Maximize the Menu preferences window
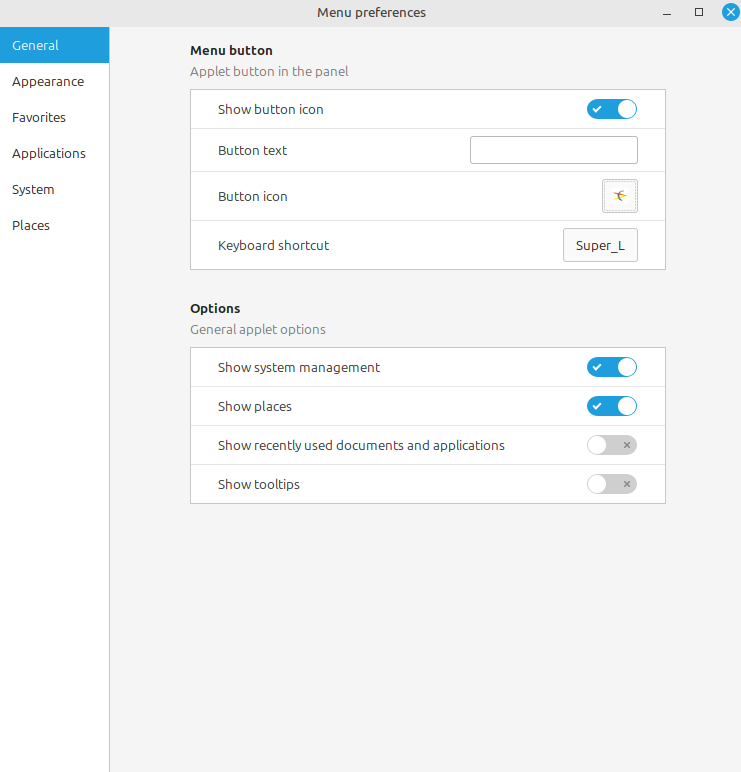Image resolution: width=741 pixels, height=772 pixels. click(x=699, y=12)
